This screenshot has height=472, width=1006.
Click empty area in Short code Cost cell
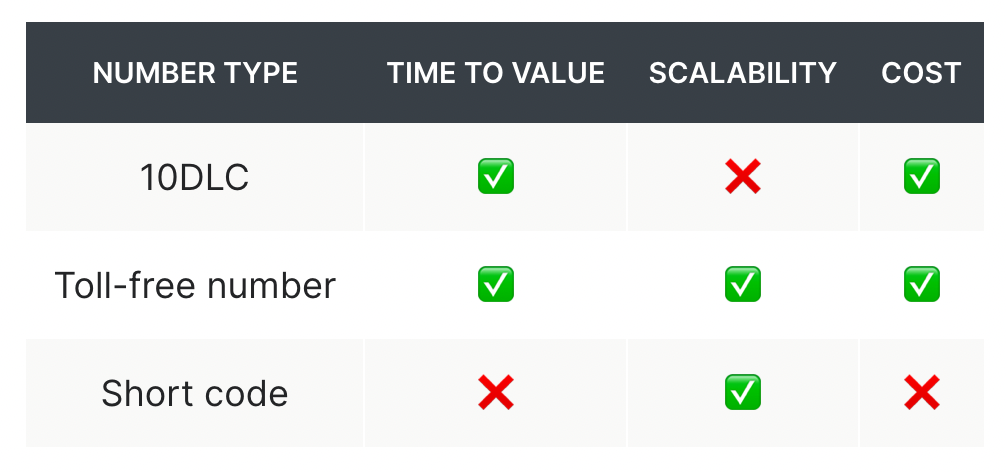(x=962, y=392)
